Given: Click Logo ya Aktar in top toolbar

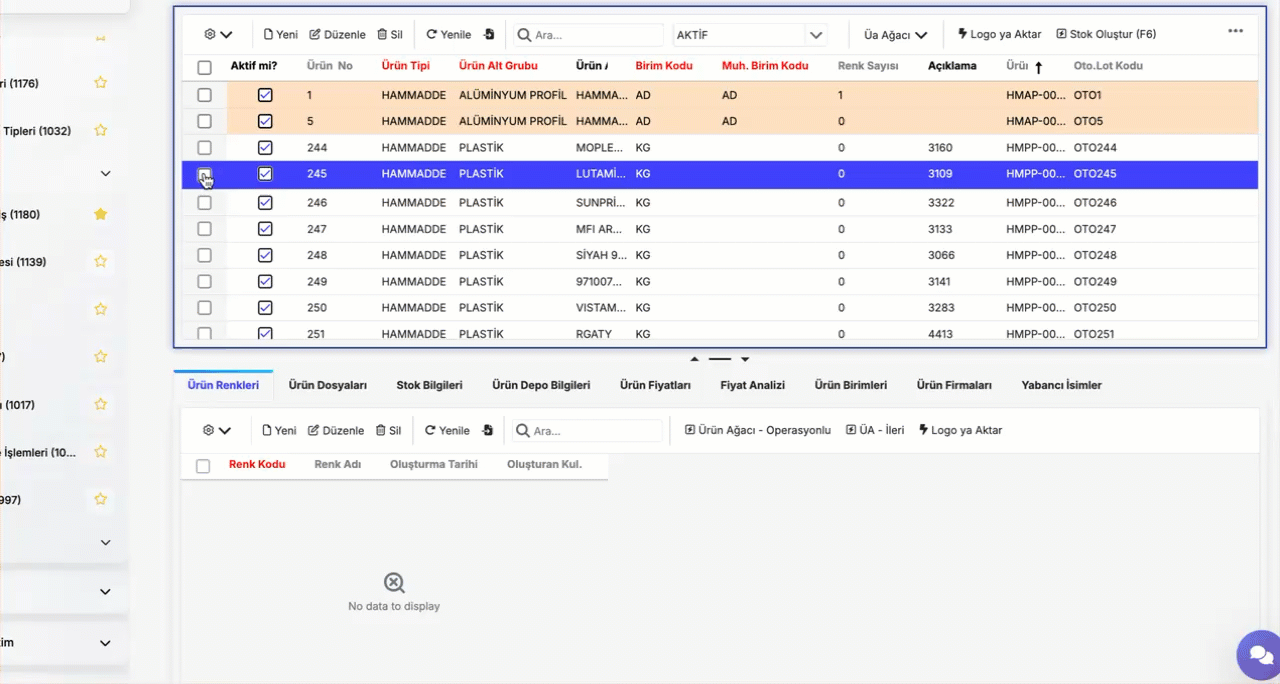Looking at the screenshot, I should click(999, 34).
